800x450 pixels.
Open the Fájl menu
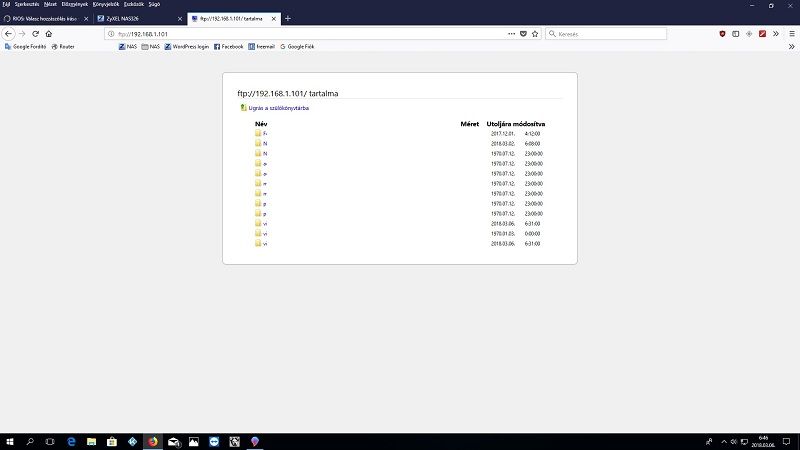pyautogui.click(x=6, y=4)
